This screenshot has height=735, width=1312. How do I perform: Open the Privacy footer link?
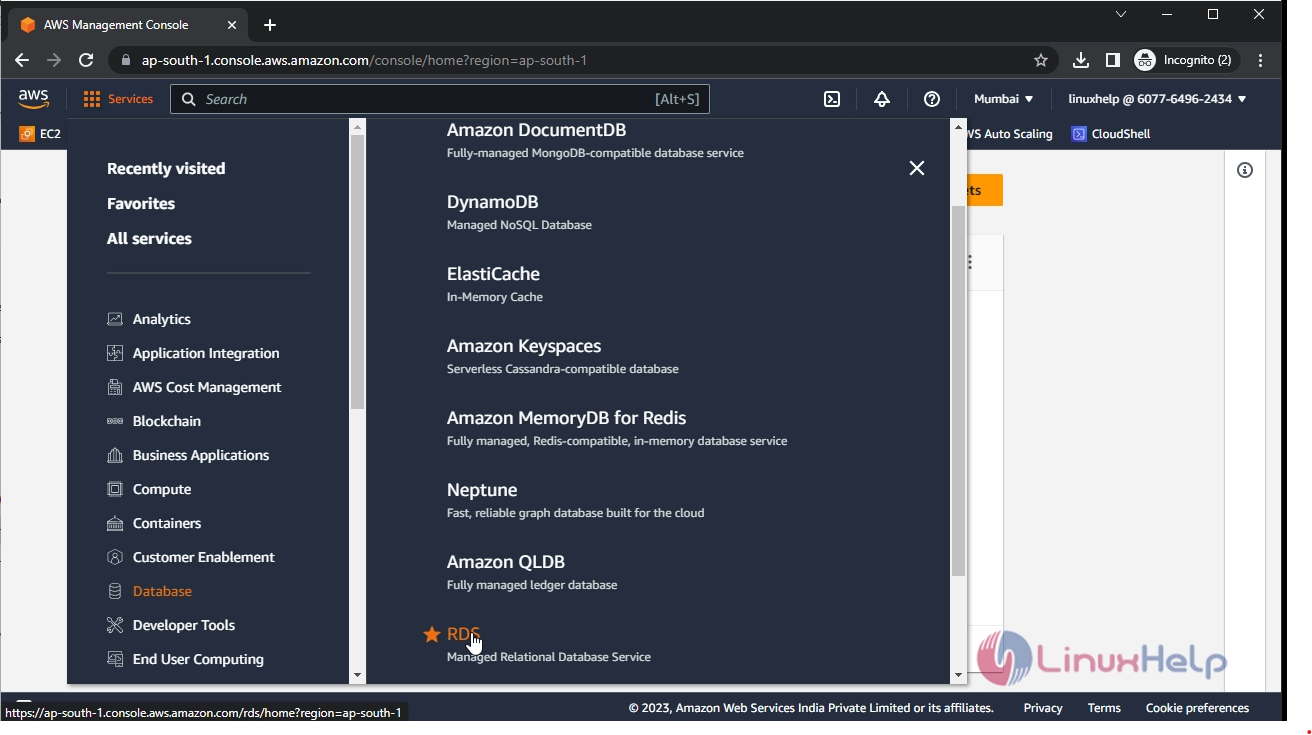tap(1043, 708)
